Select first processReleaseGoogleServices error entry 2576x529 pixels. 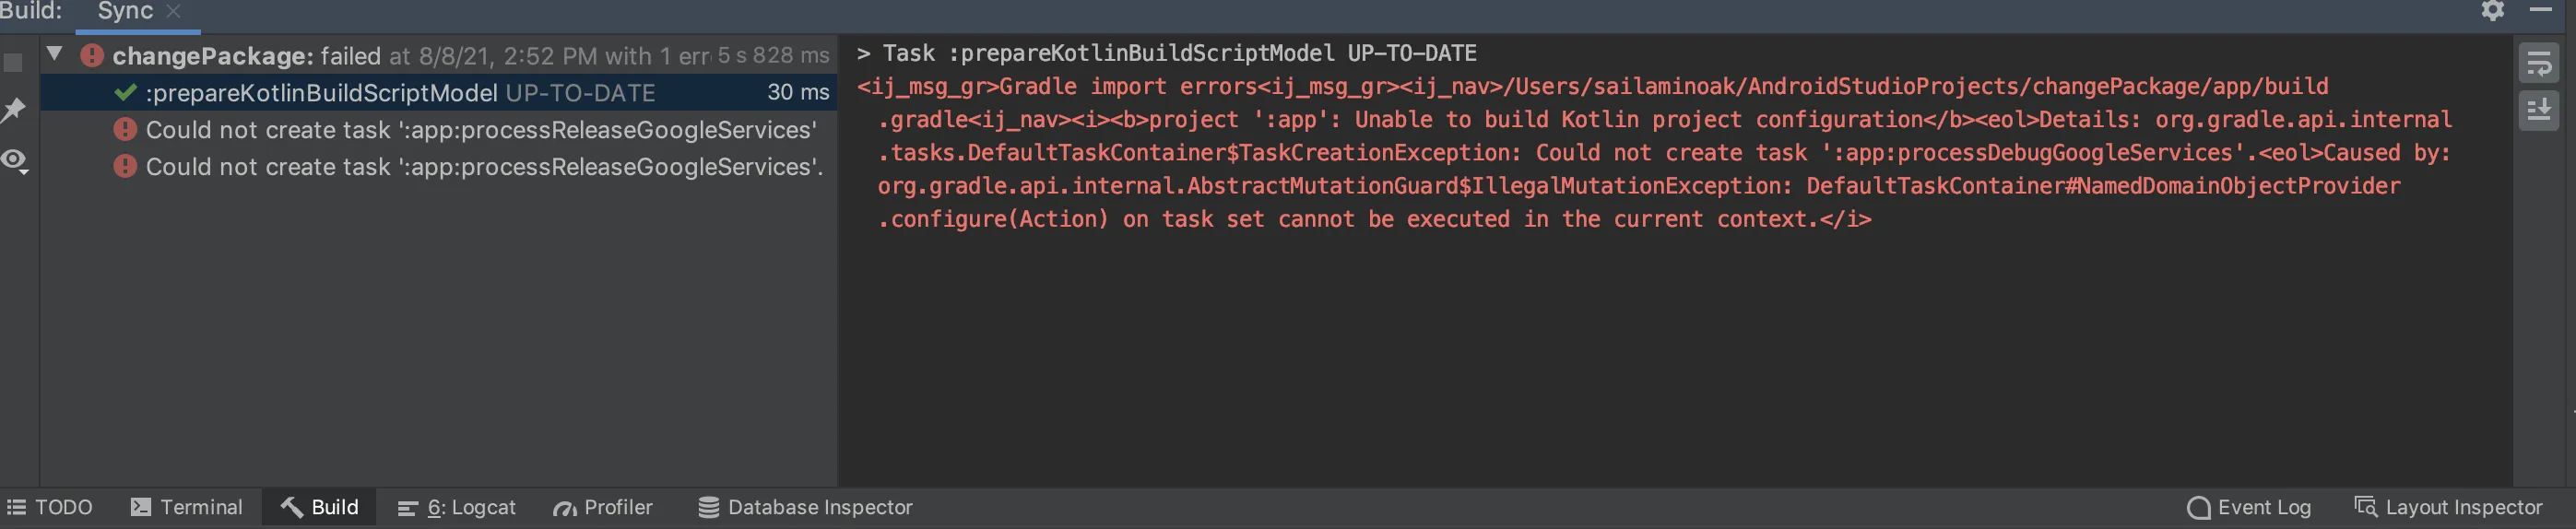480,130
